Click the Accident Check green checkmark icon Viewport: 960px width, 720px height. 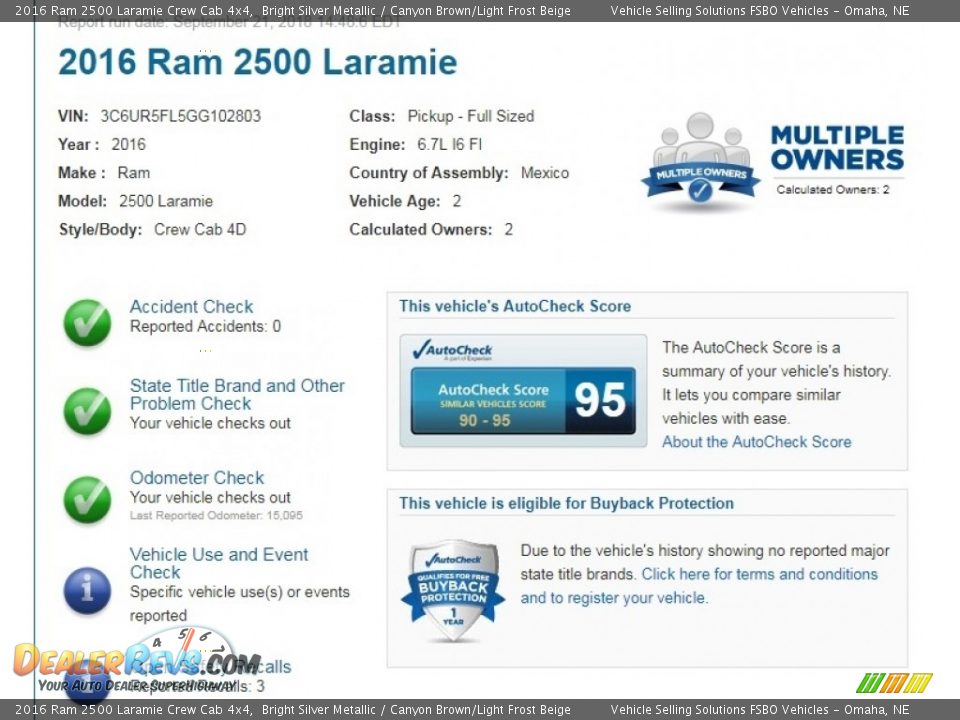click(x=88, y=323)
